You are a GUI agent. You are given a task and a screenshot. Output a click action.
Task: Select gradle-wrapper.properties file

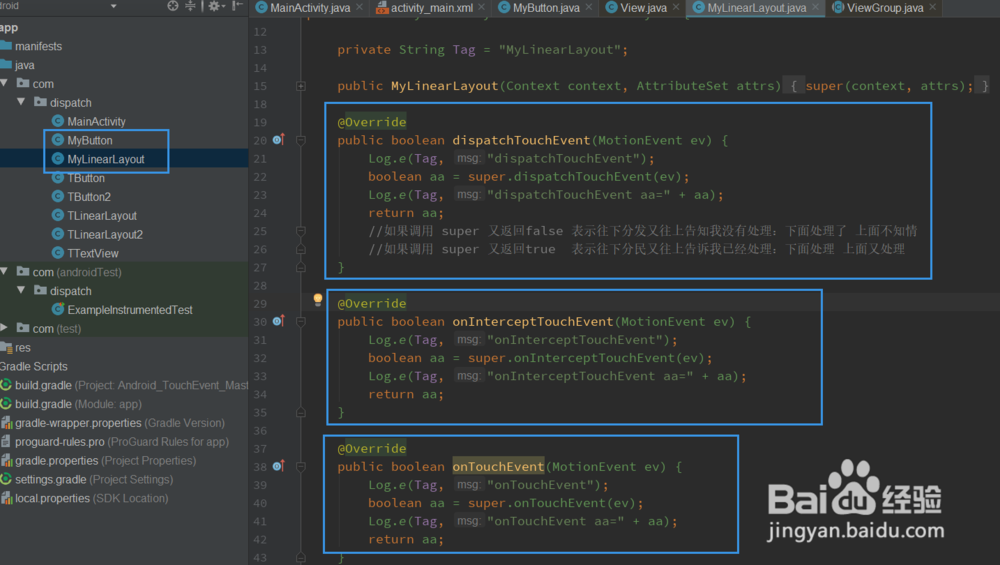(x=120, y=423)
